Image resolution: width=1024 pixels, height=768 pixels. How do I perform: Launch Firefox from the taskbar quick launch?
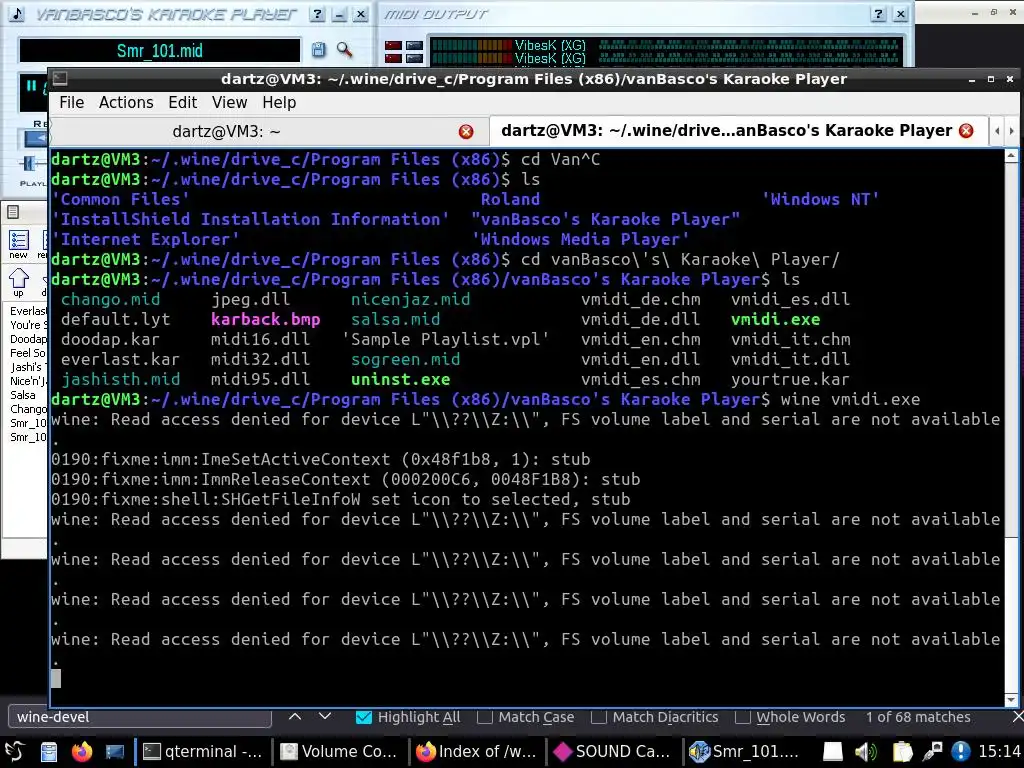click(82, 752)
